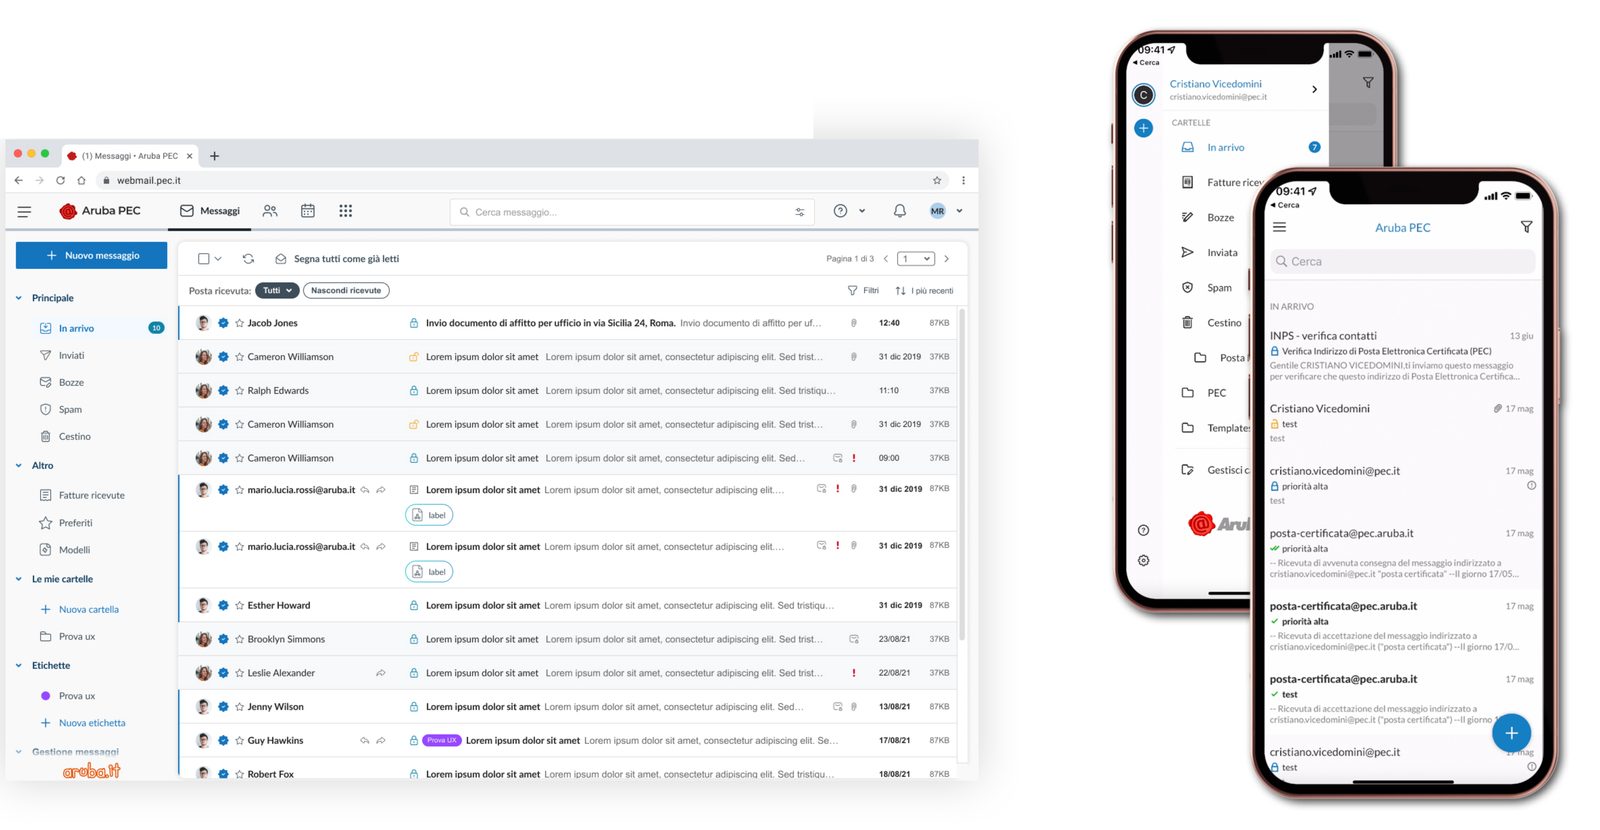Click Nuova cartella link
This screenshot has height=830, width=1600.
pos(79,610)
